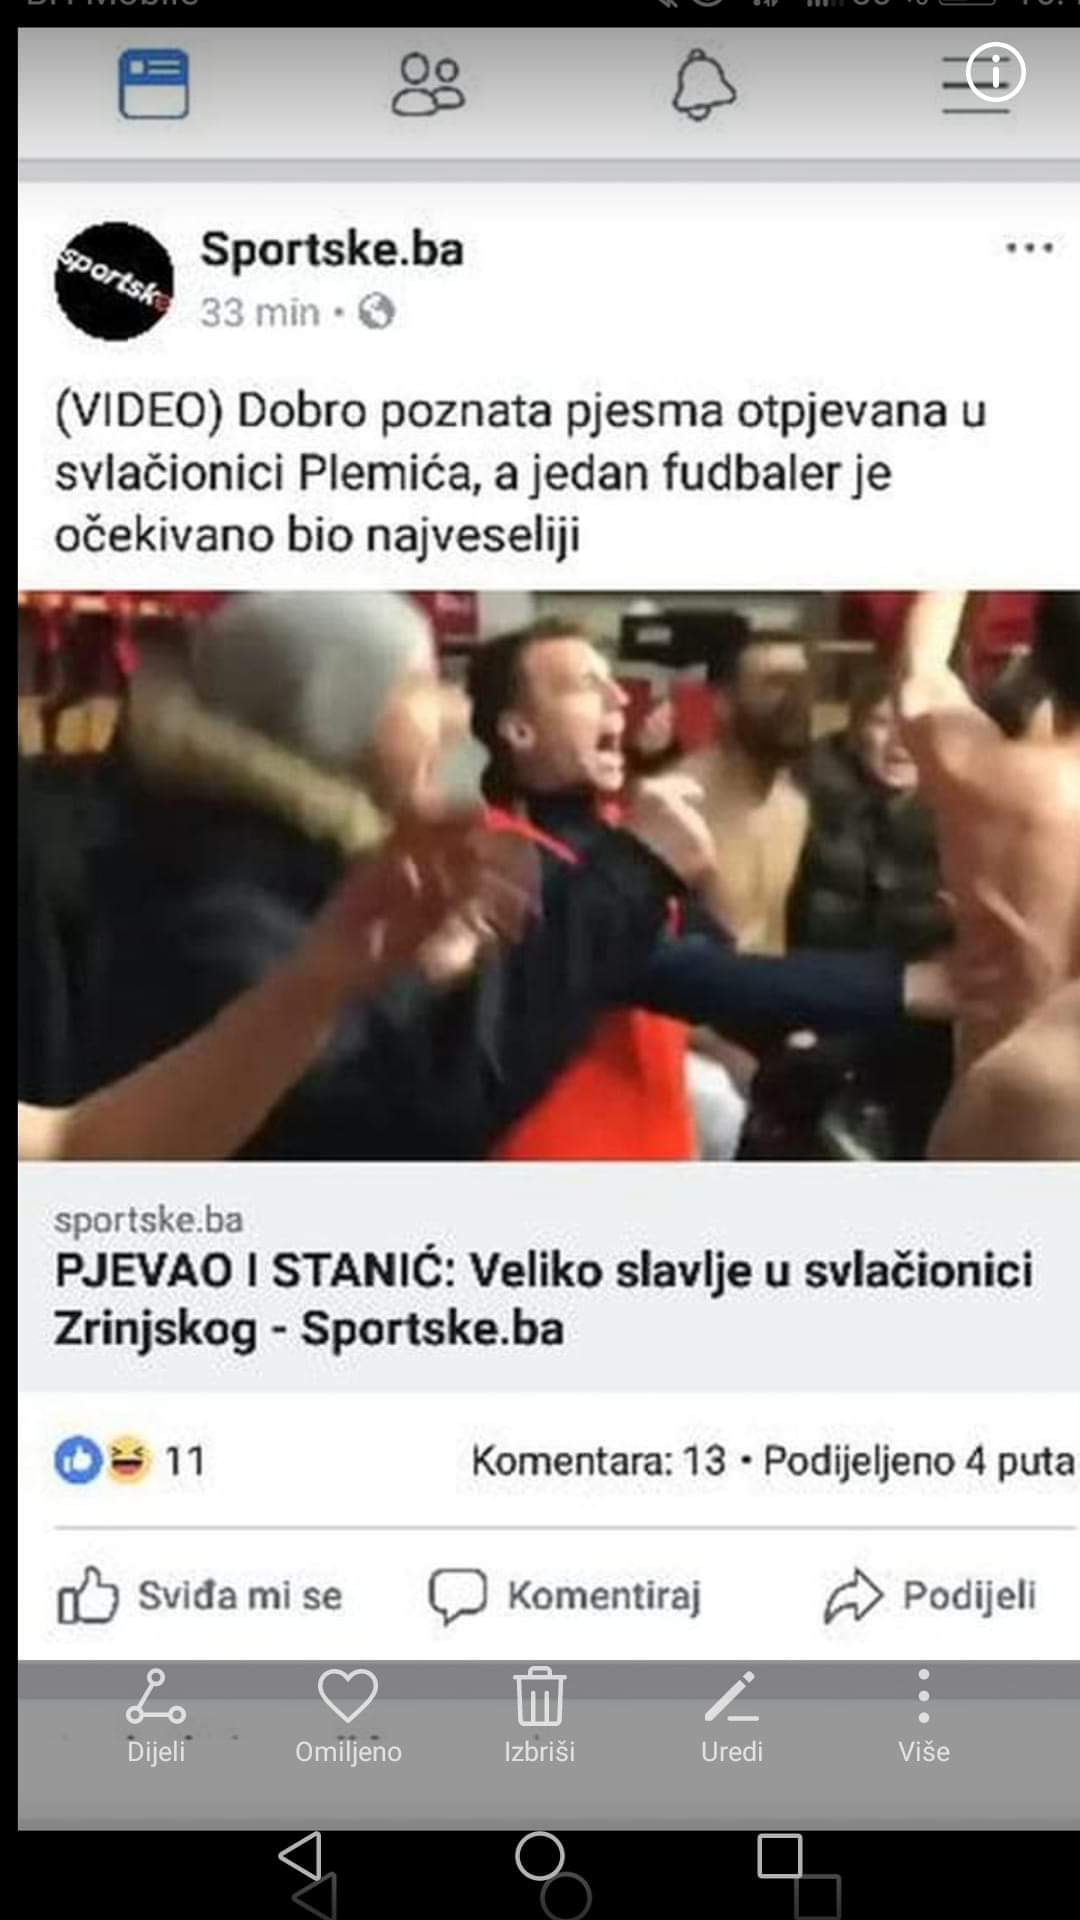
Task: Open the News Feed tab icon
Action: [154, 85]
